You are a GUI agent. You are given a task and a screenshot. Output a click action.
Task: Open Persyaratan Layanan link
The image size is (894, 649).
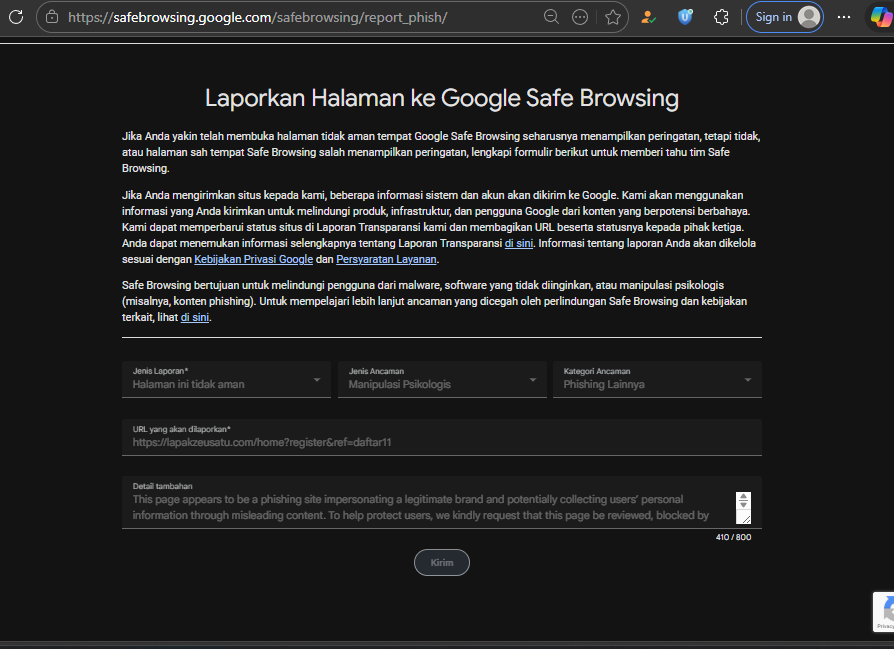click(x=386, y=259)
